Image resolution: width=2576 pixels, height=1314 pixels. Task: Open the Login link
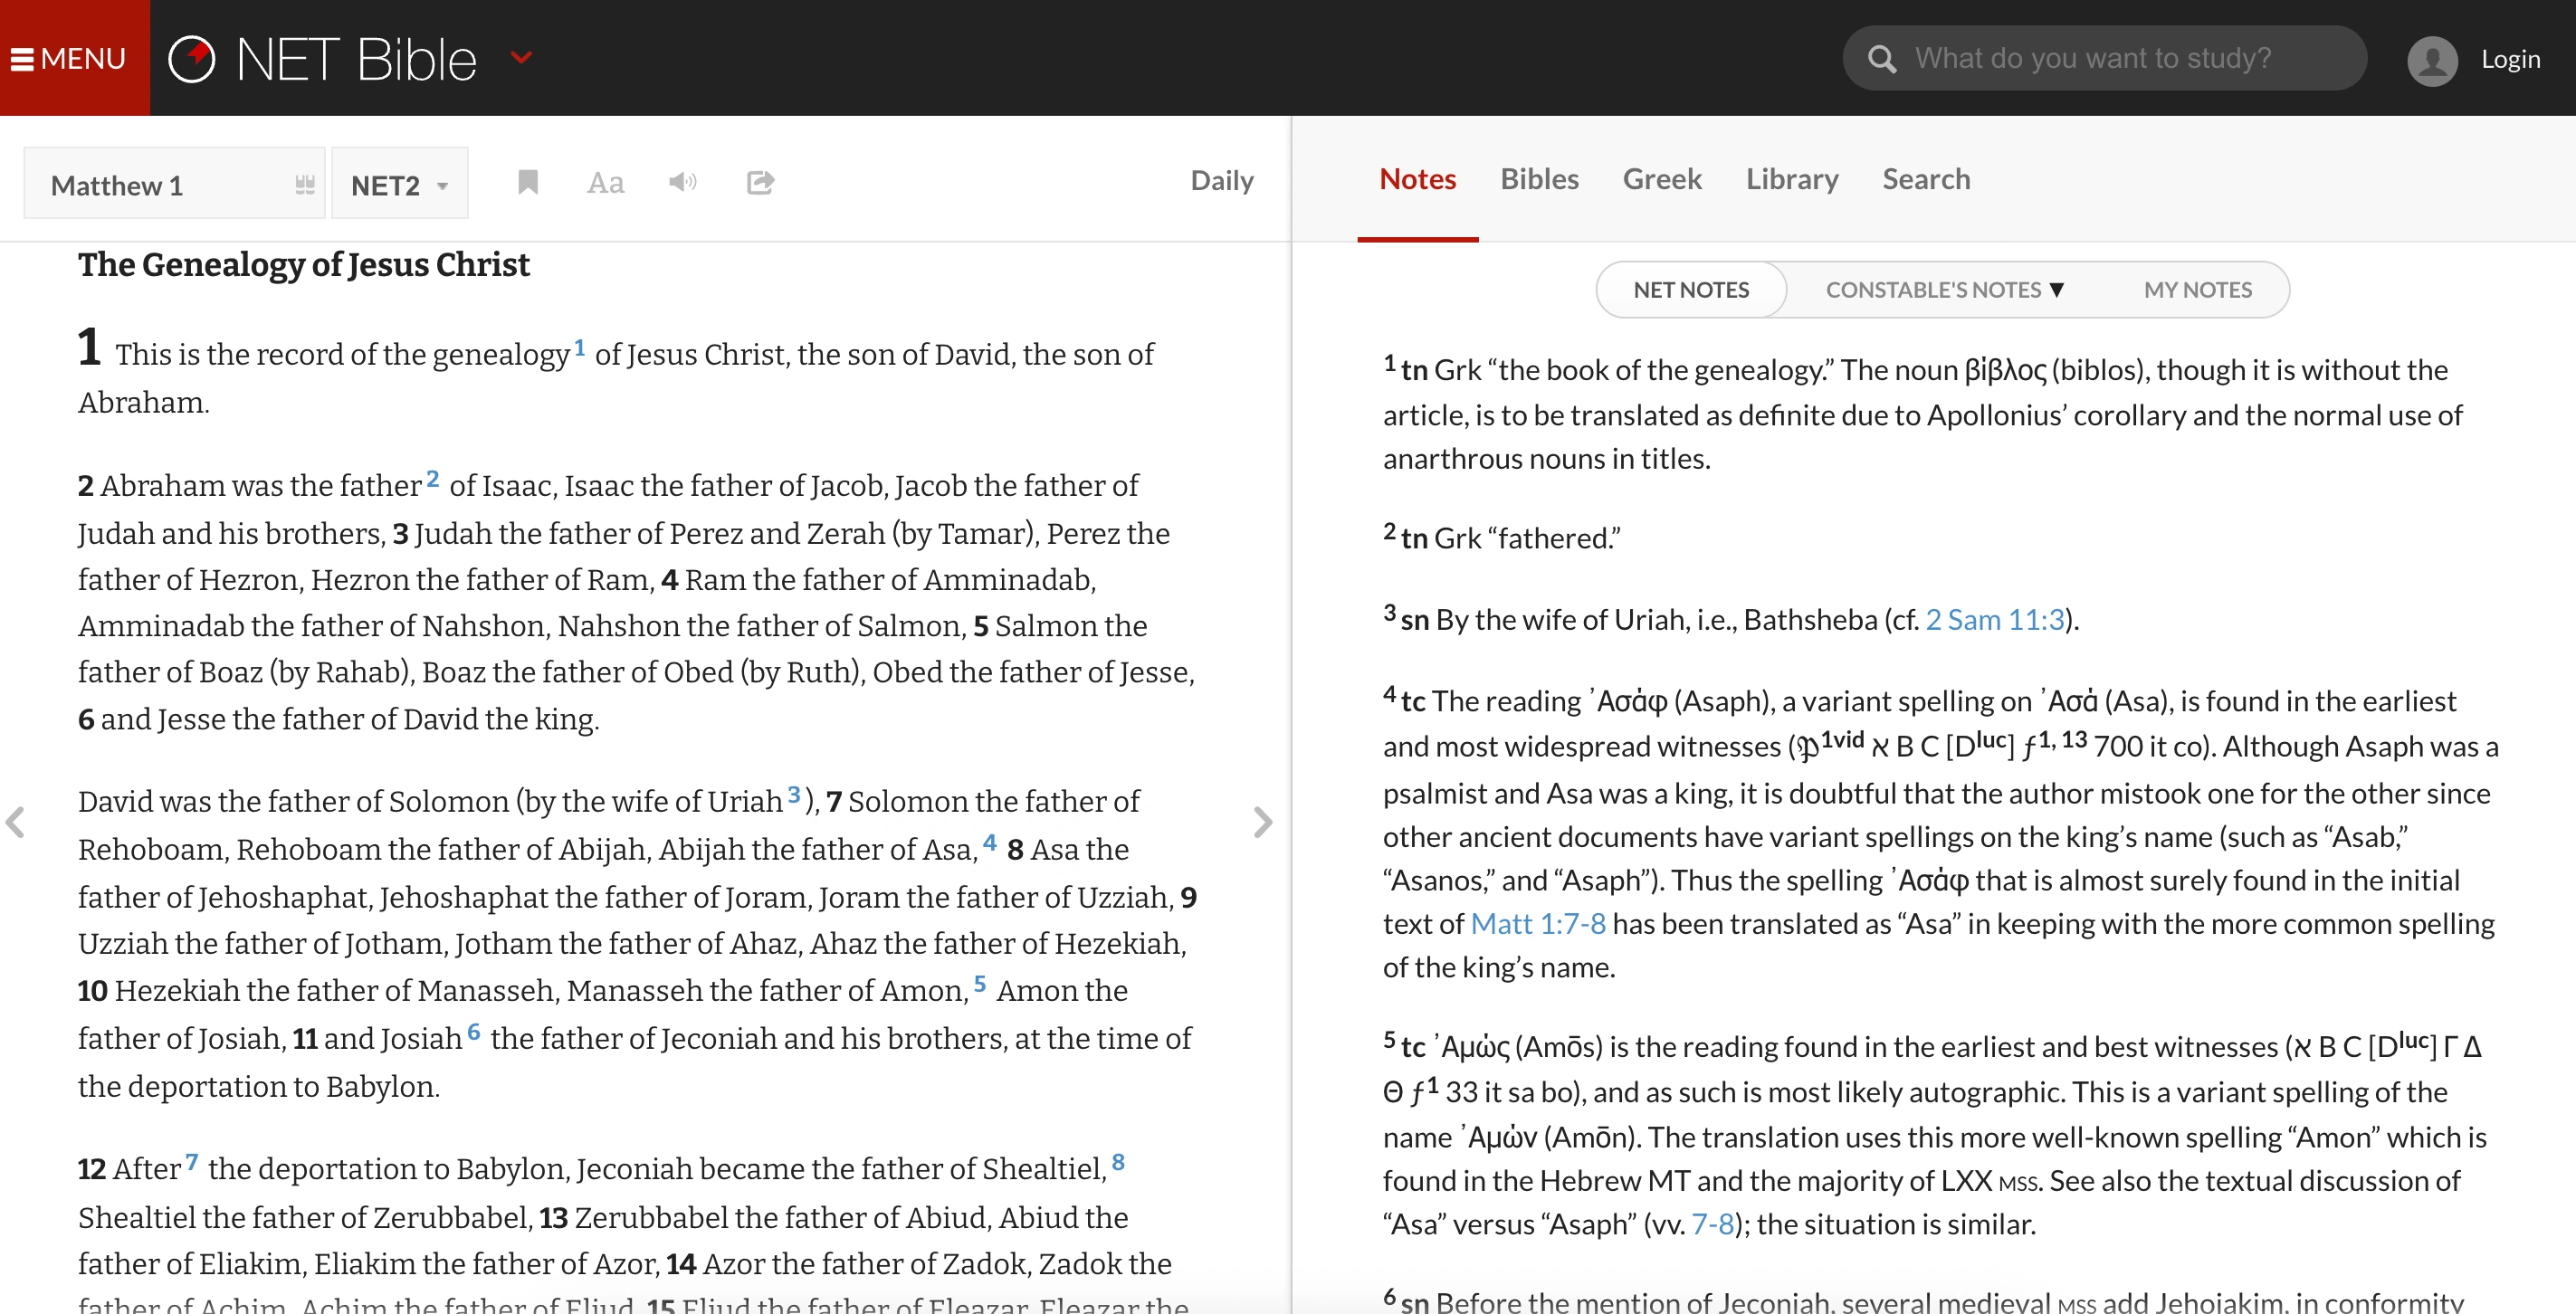click(2510, 59)
